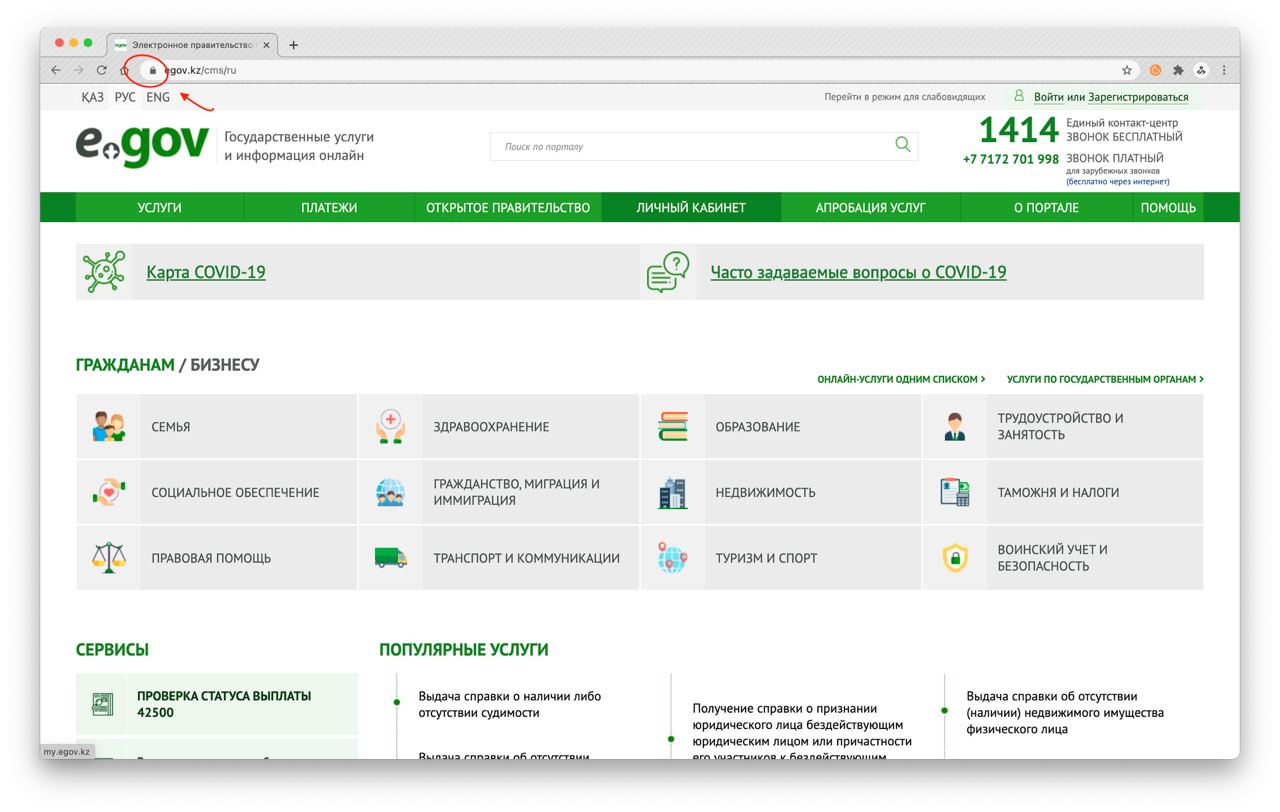Image resolution: width=1280 pixels, height=812 pixels.
Task: Open the О ПОРТАЛЕ menu item
Action: coord(1046,207)
